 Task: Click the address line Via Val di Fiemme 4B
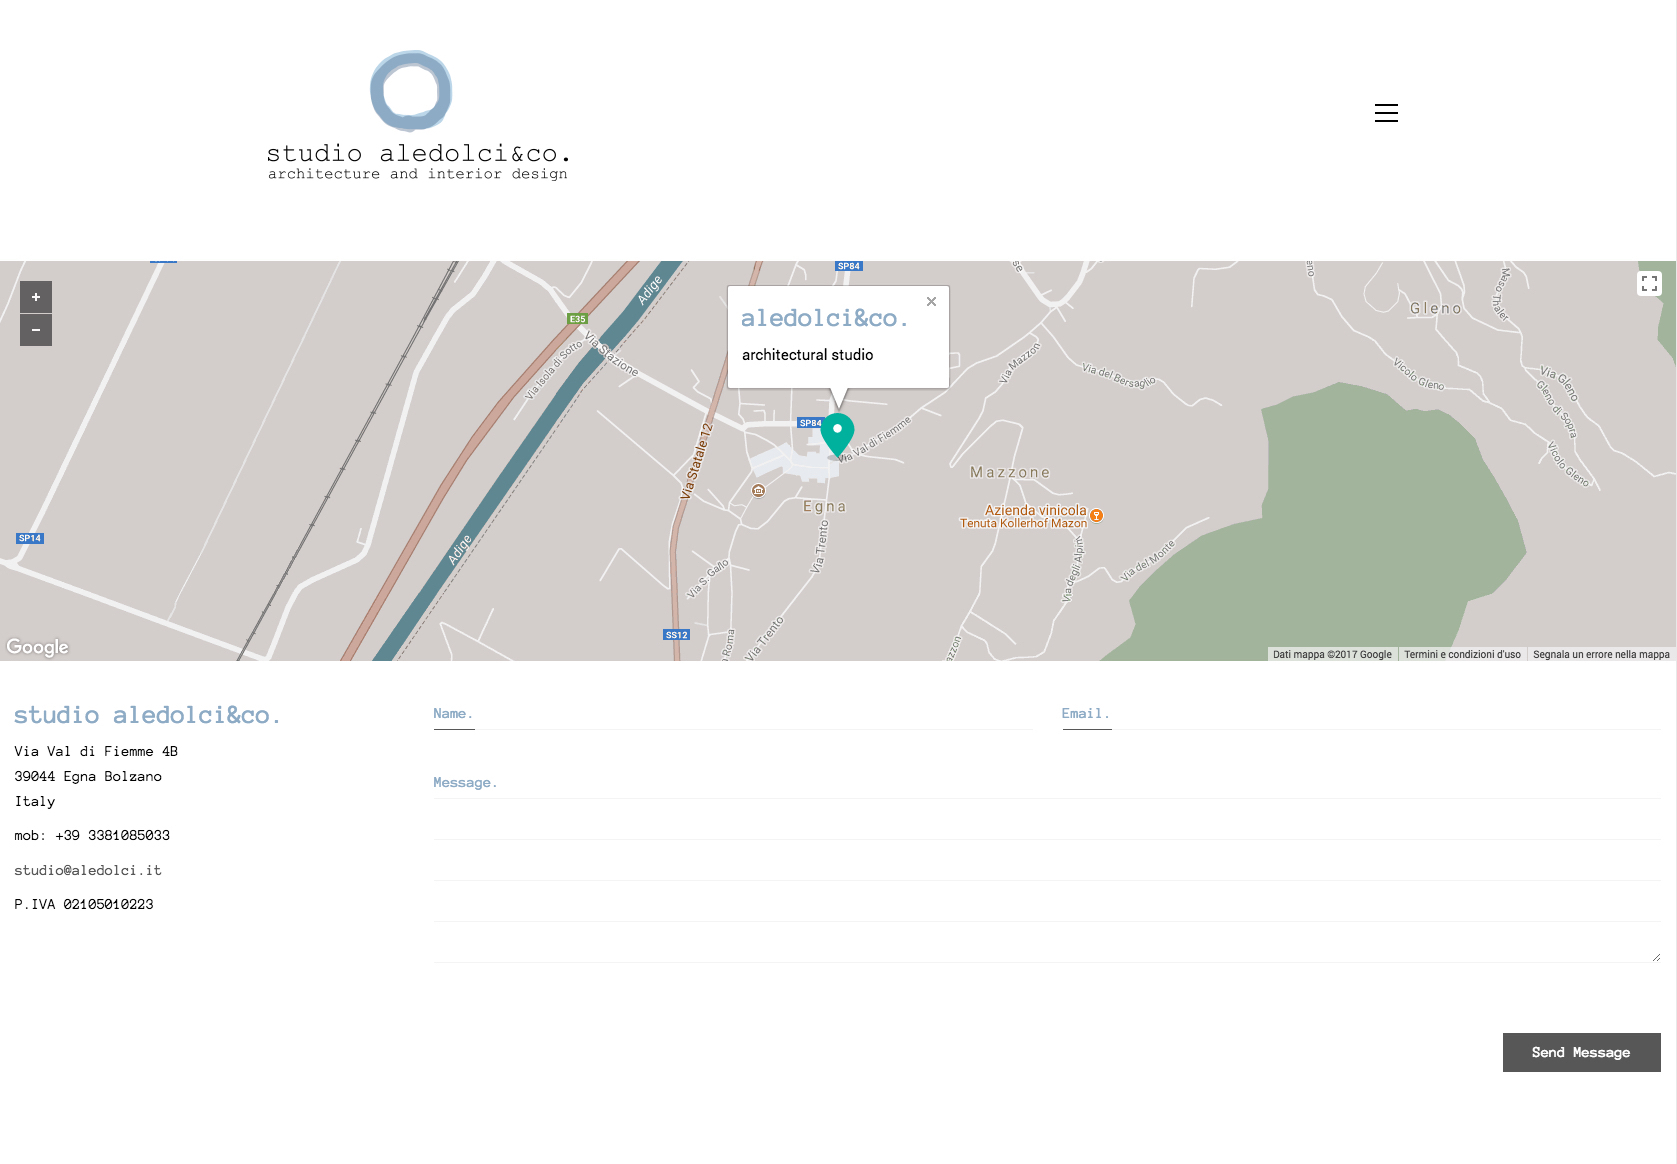coord(96,752)
